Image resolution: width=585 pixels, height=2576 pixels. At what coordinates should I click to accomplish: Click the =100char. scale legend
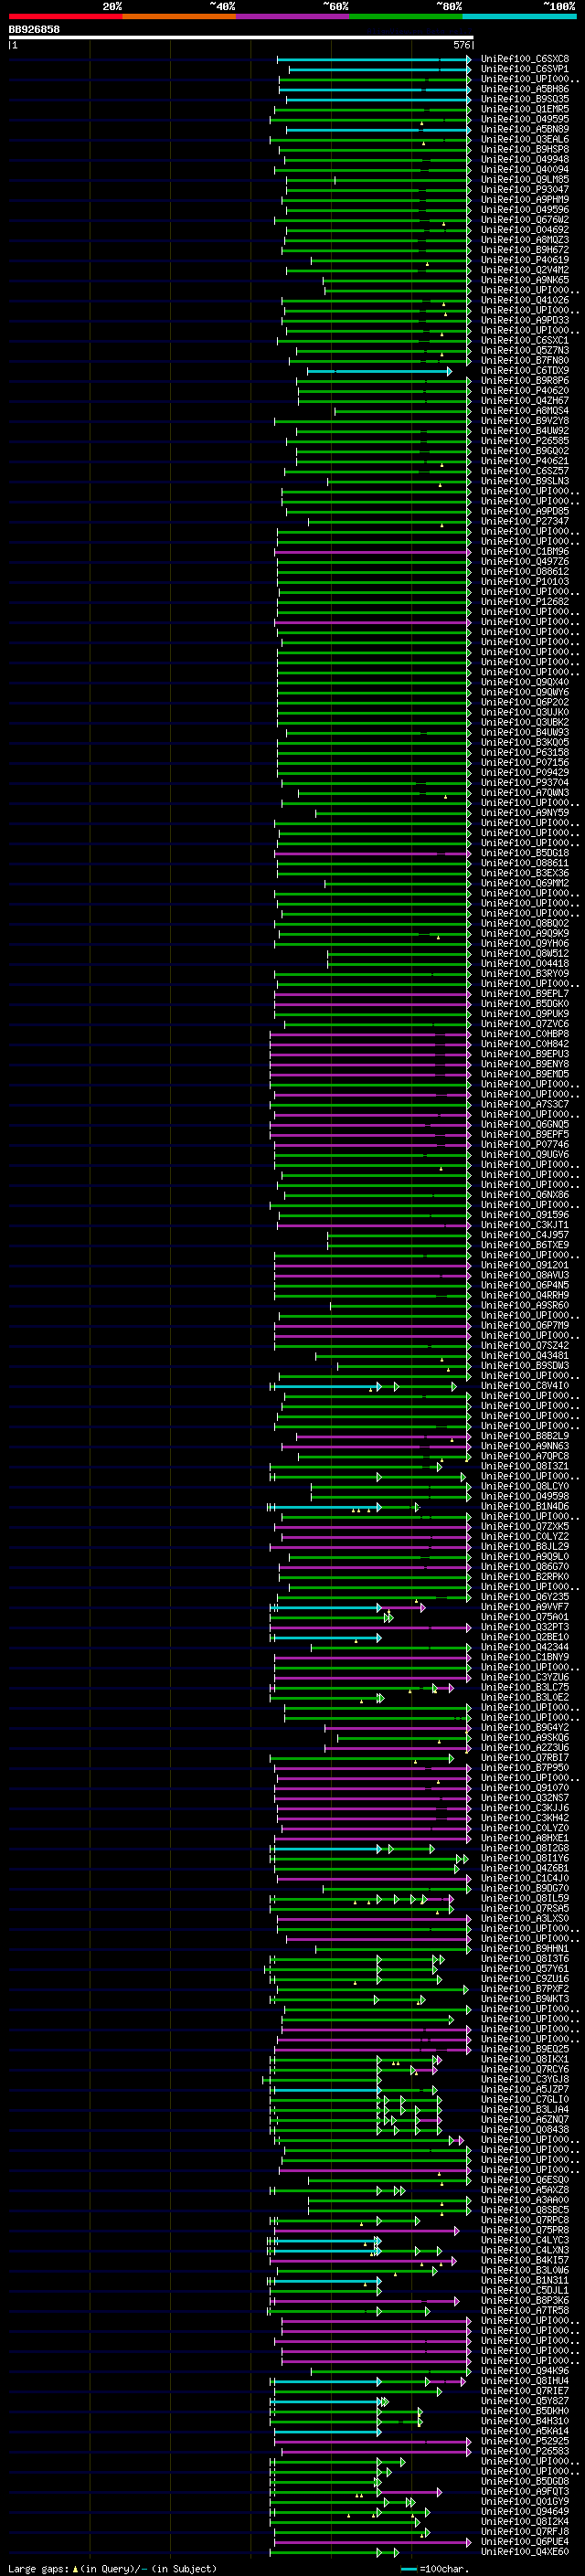click(437, 2568)
